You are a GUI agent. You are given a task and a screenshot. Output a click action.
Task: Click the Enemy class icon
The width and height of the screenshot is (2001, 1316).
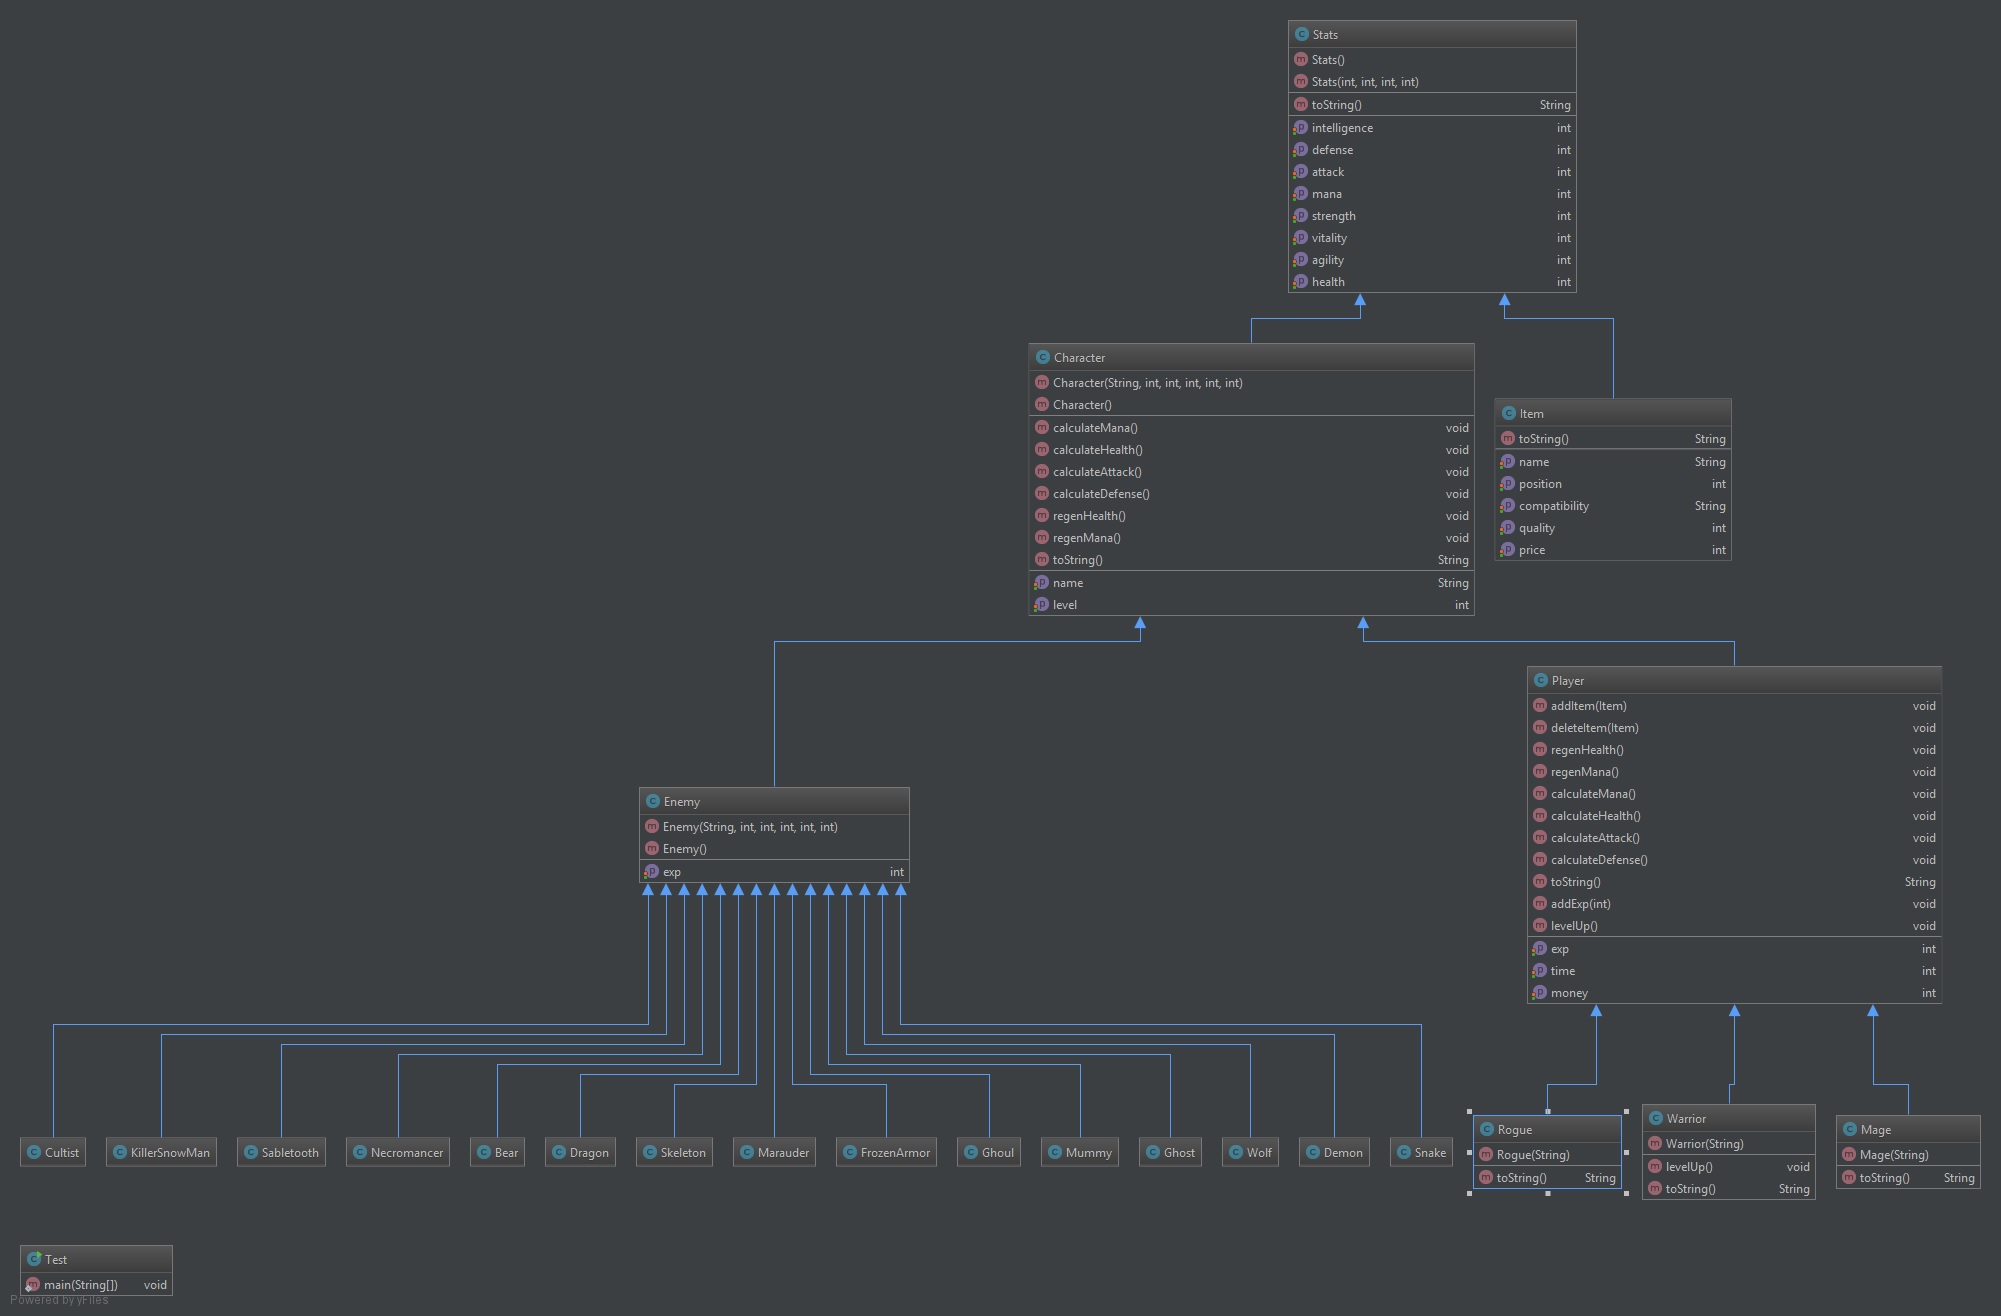[x=652, y=801]
